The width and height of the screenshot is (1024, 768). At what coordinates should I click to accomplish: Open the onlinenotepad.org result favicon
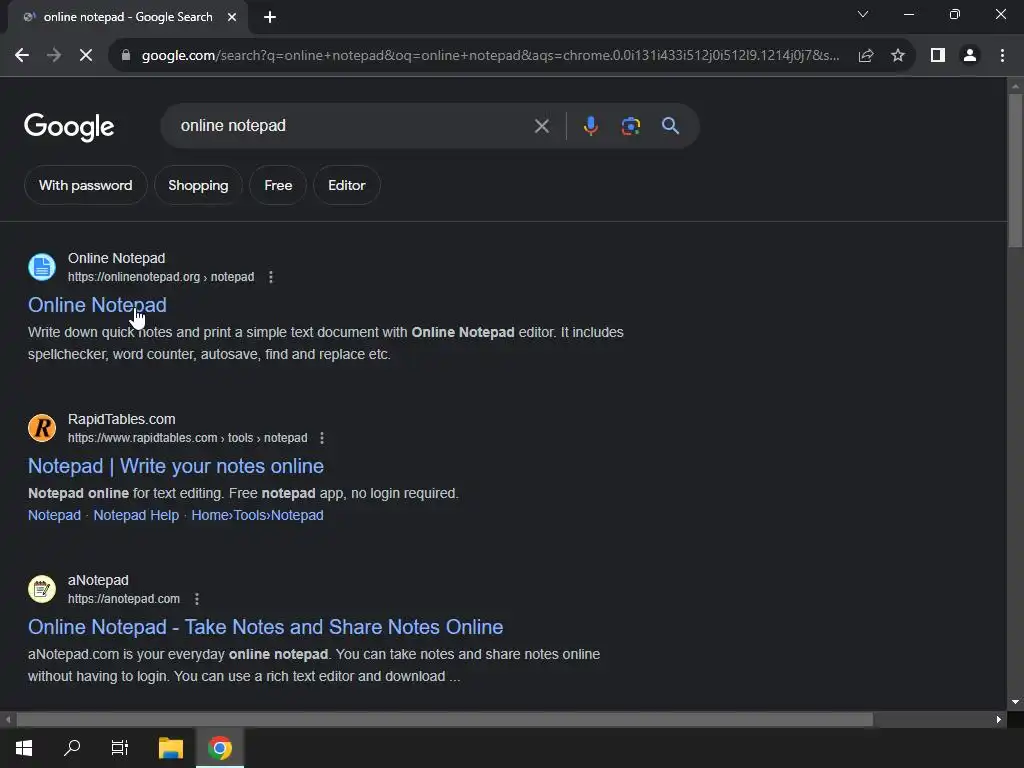coord(42,267)
